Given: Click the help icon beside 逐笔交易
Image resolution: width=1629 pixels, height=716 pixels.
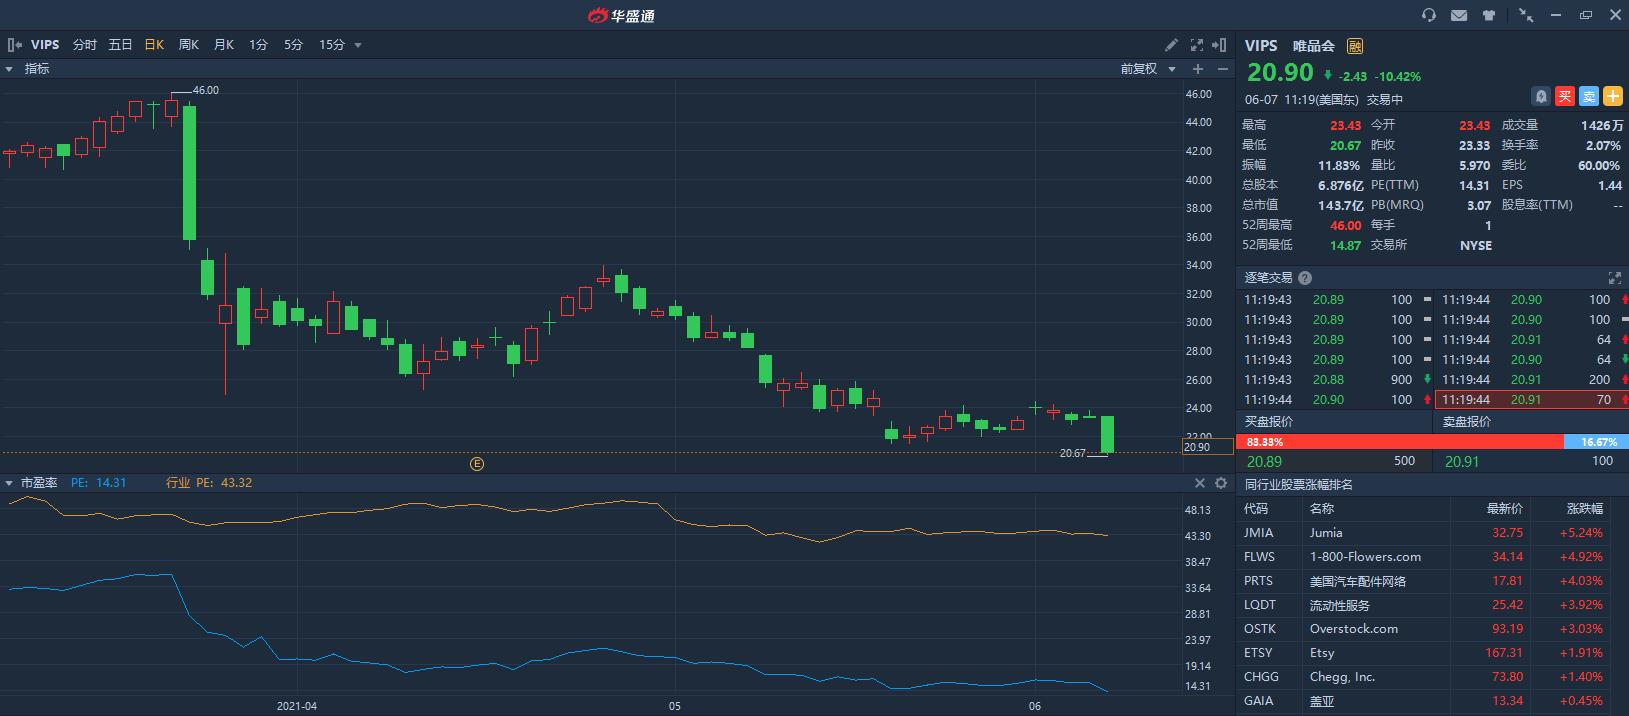Looking at the screenshot, I should pos(1305,278).
